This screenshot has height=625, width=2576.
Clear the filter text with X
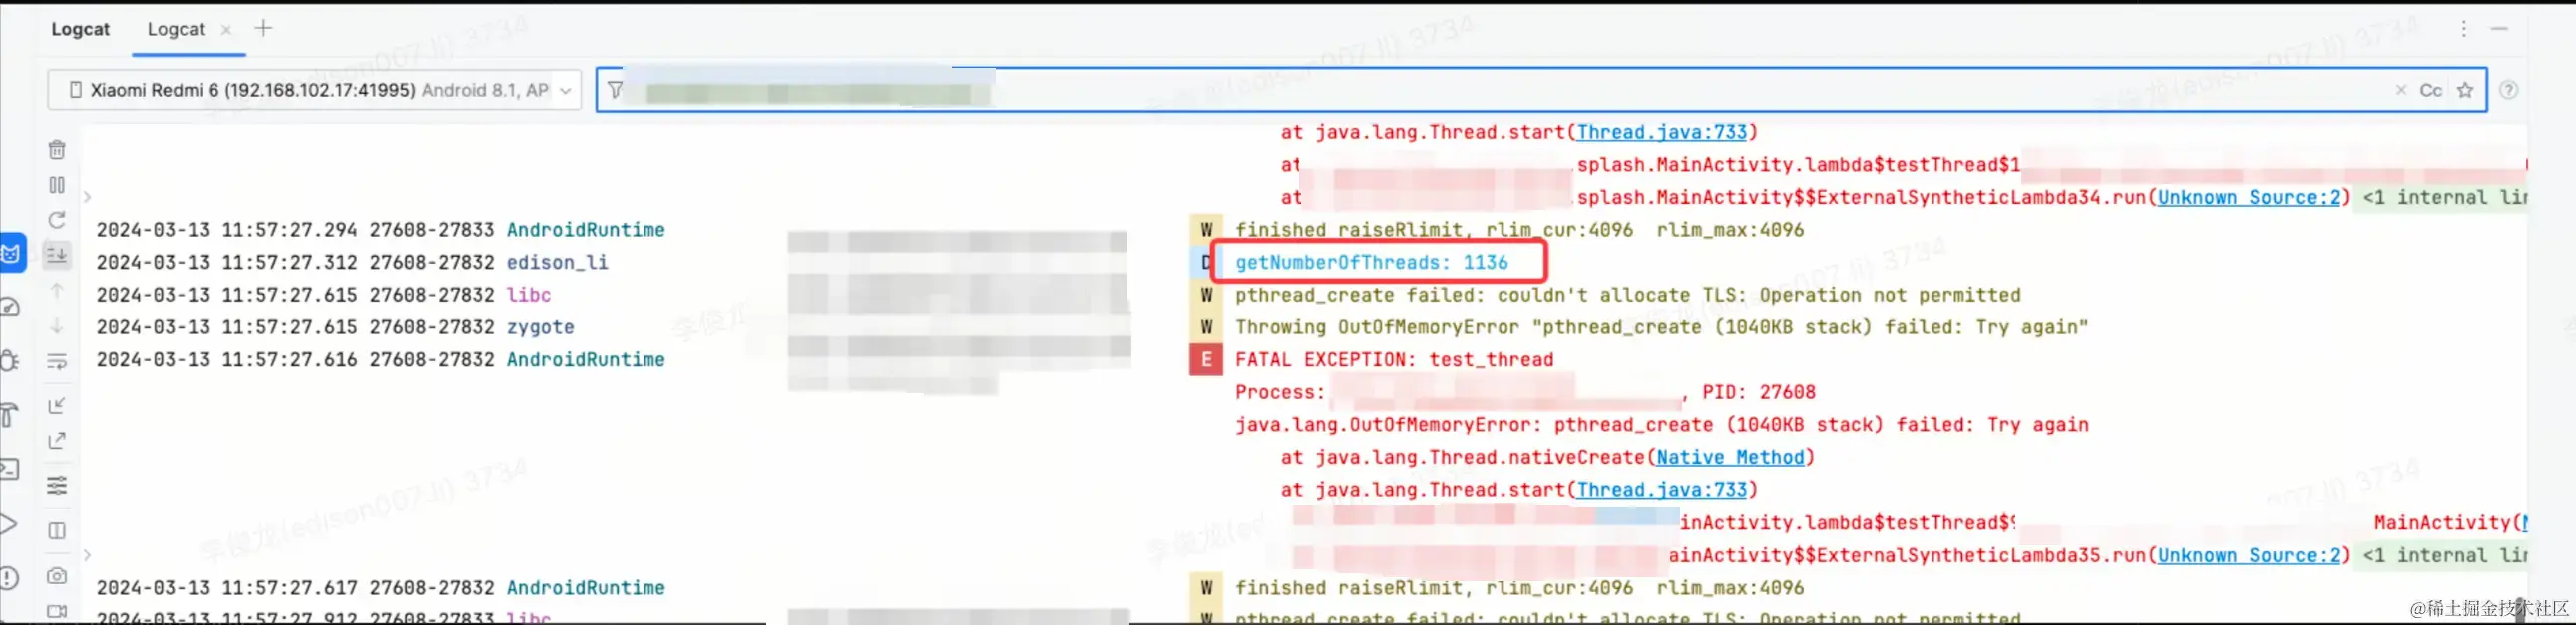pos(2401,90)
